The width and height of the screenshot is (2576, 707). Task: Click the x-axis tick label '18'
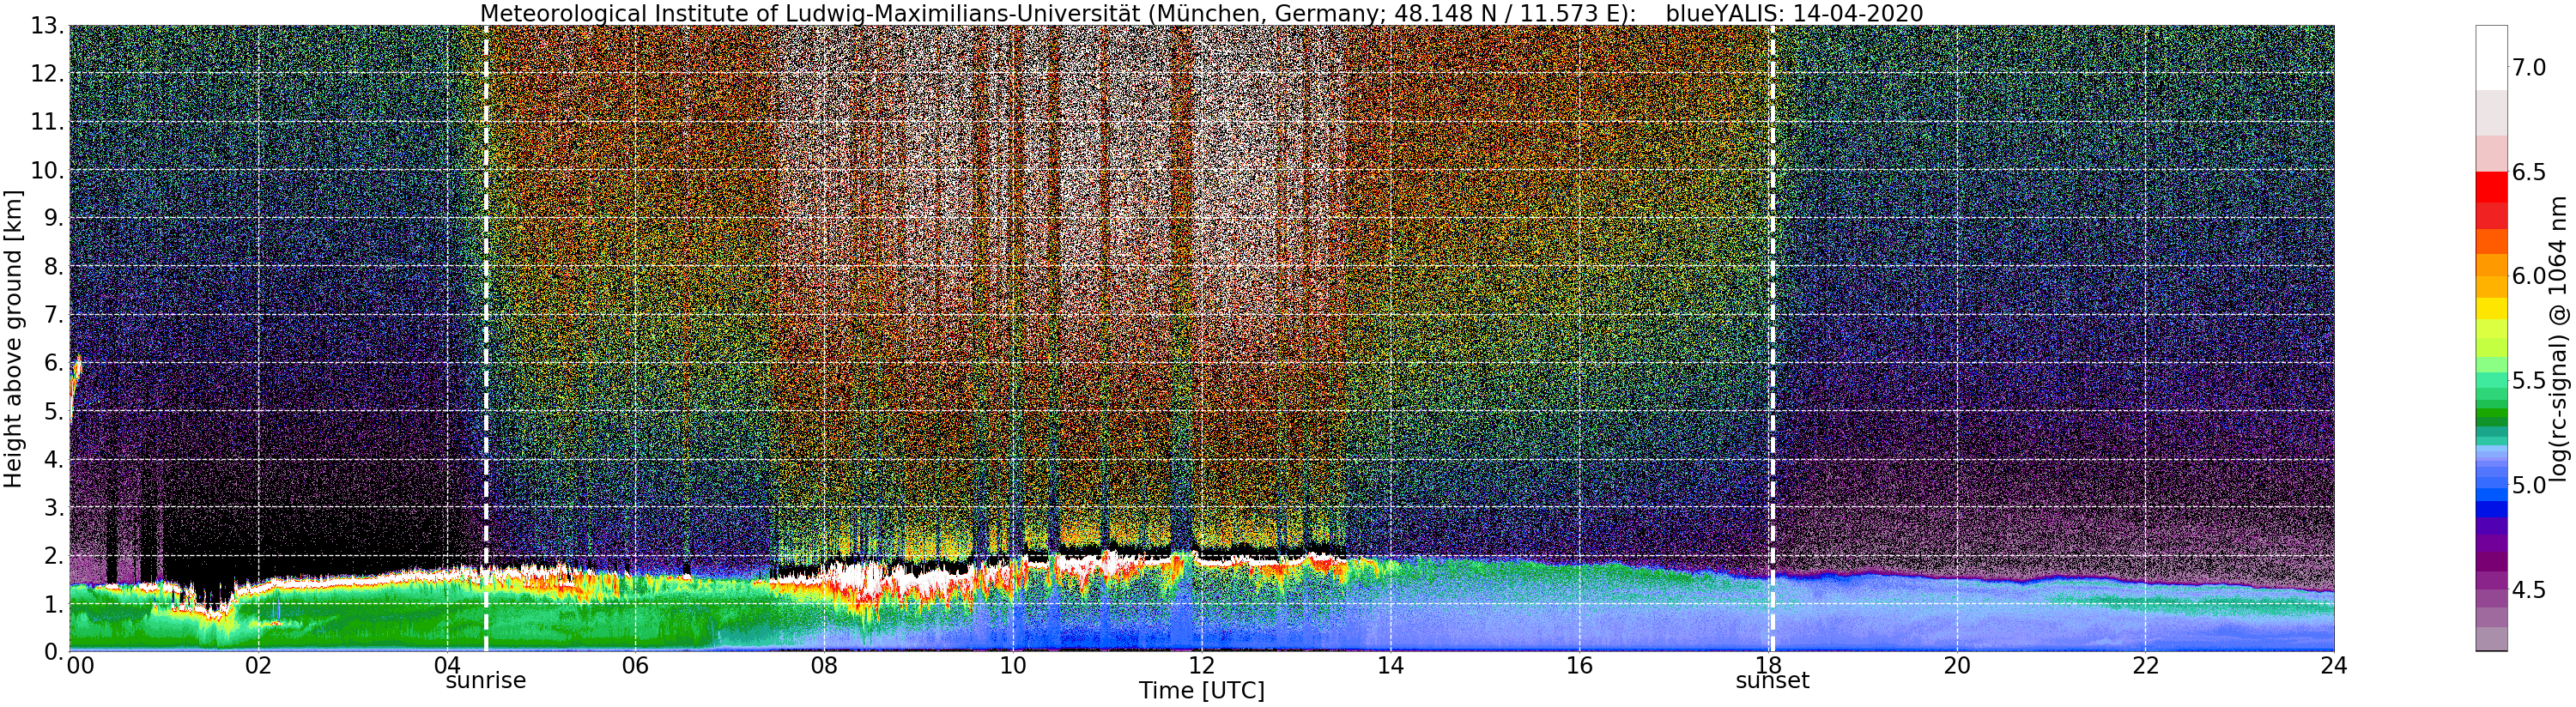1767,665
